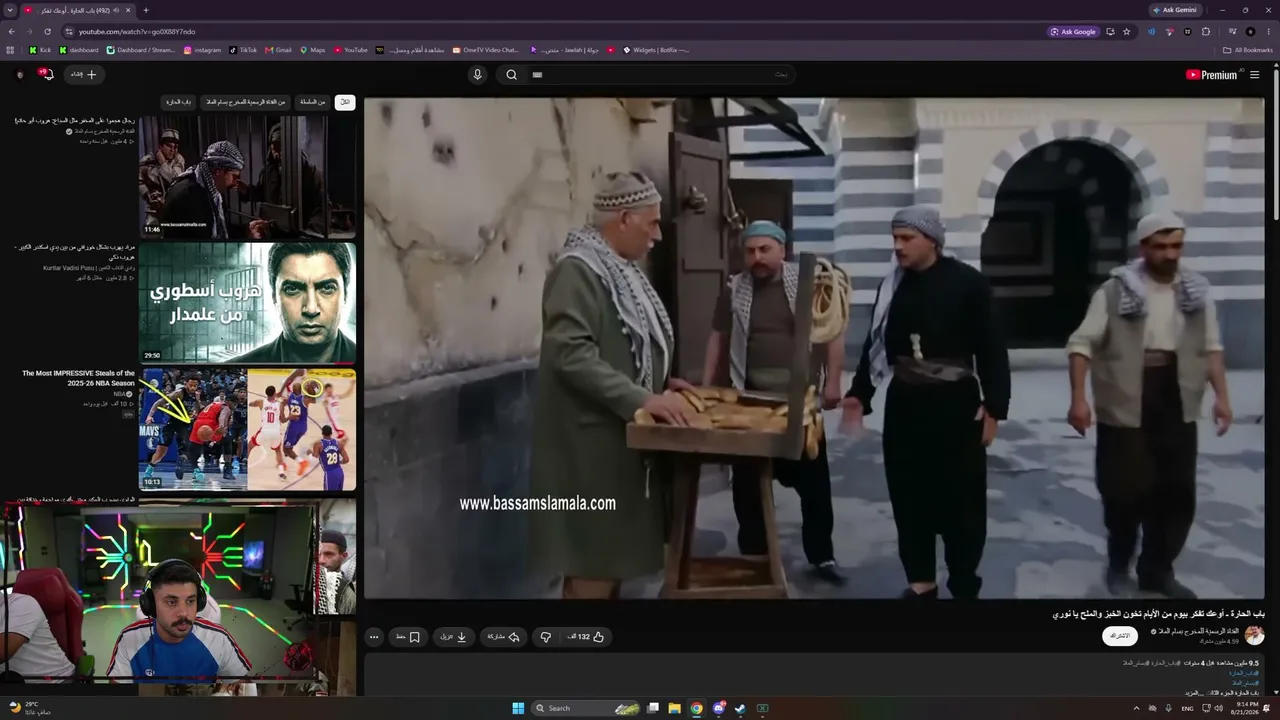Click the YouTube voice search microphone

point(477,74)
